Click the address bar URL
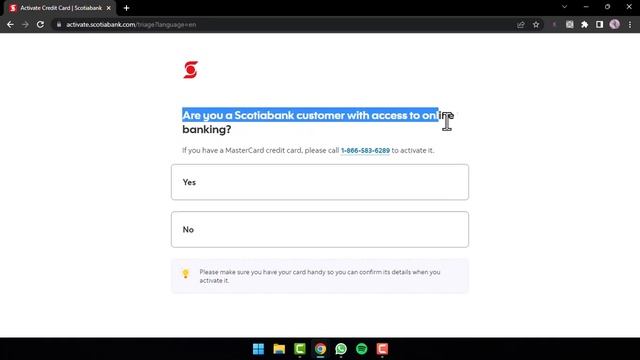The height and width of the screenshot is (360, 640). pos(131,24)
